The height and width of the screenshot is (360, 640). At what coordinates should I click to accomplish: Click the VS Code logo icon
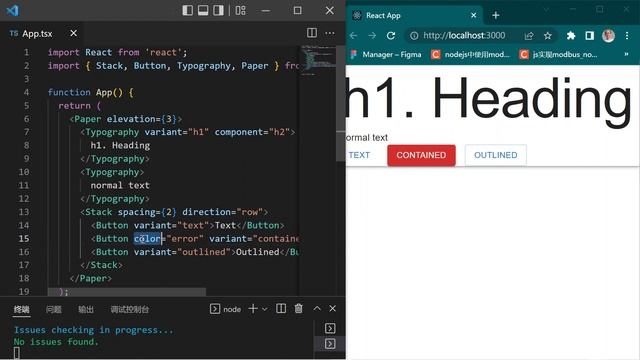pos(12,10)
